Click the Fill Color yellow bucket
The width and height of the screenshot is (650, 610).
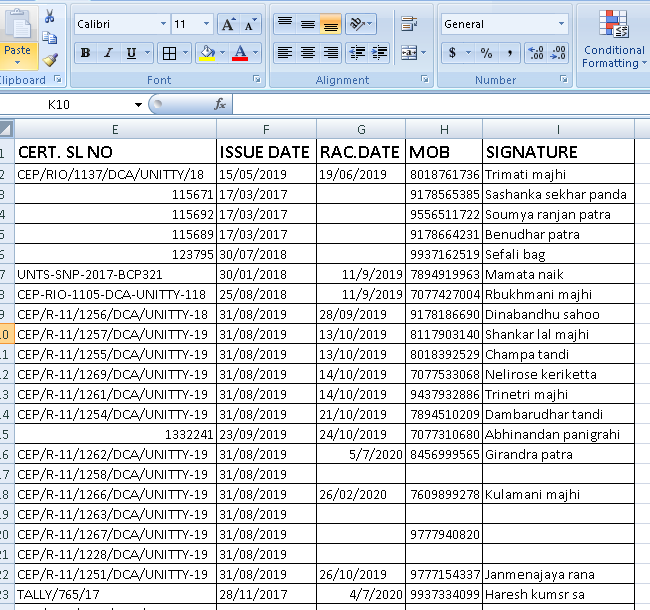206,53
